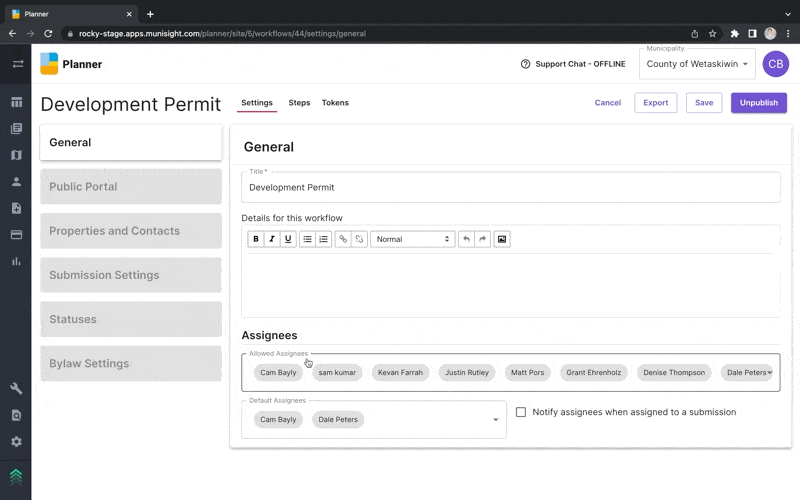Click the undo arrow in the editor toolbar

[x=466, y=239]
